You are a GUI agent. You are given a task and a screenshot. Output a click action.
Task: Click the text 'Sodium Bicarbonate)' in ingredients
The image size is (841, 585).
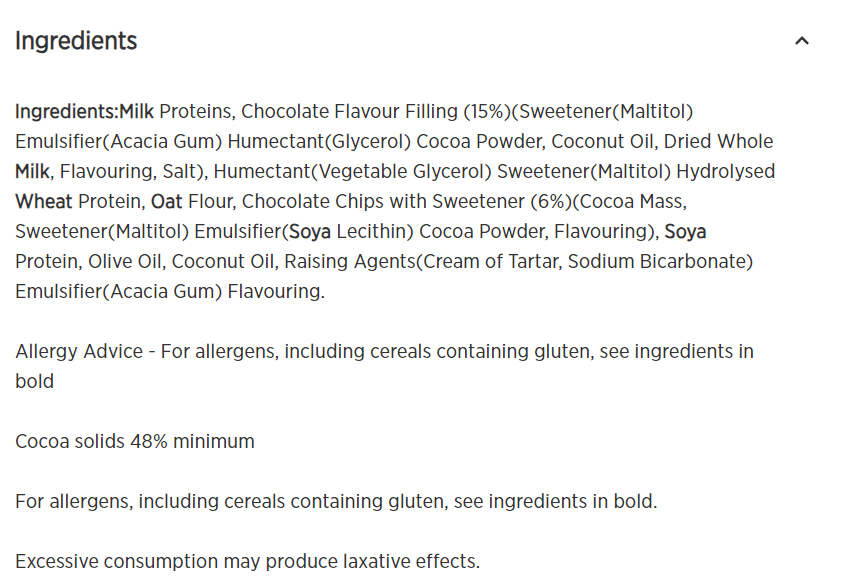(x=660, y=262)
